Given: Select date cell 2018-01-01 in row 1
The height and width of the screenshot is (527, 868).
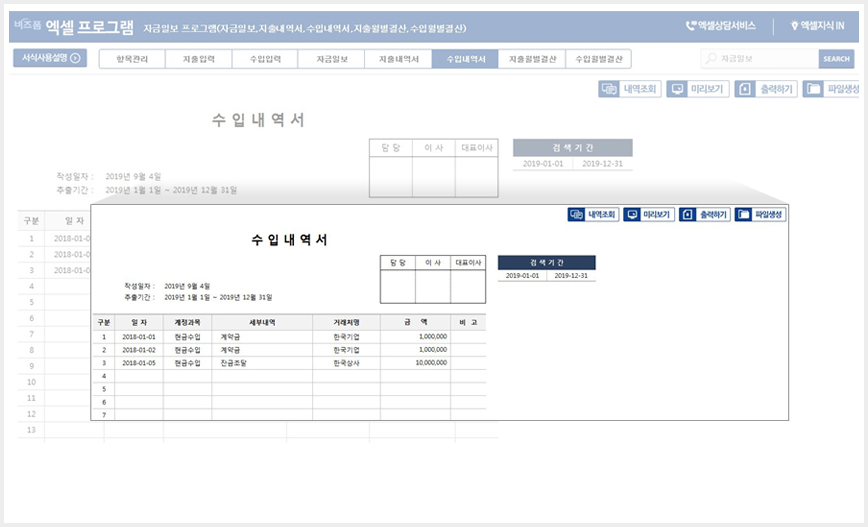Looking at the screenshot, I should point(139,337).
